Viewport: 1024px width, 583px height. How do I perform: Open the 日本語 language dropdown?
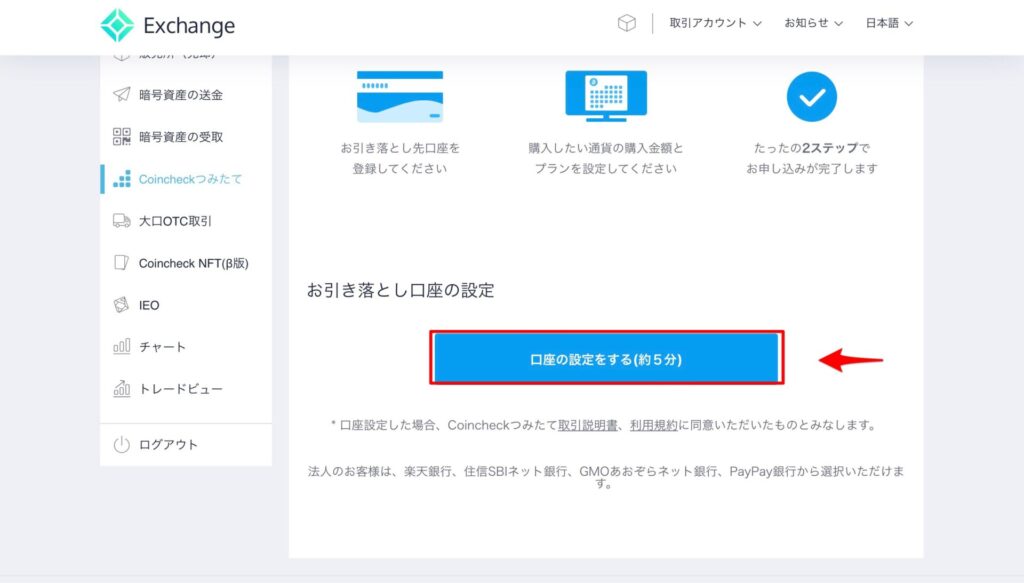889,23
